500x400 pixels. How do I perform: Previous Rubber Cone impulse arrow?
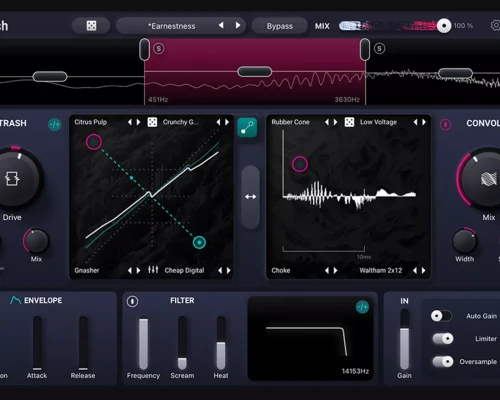(x=327, y=122)
